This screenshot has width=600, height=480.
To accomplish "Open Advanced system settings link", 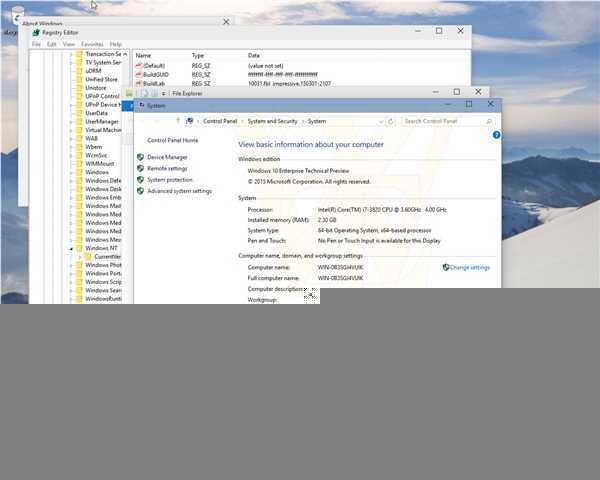I will [179, 191].
